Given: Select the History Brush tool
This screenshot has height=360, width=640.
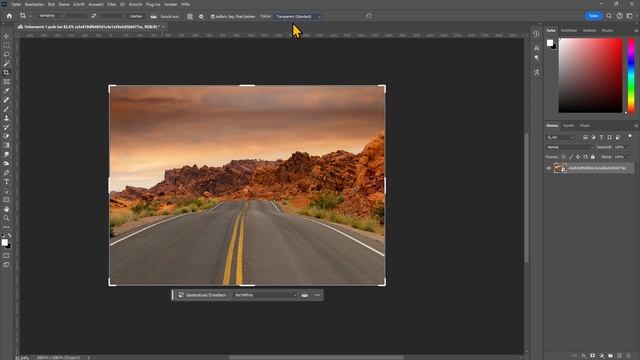Looking at the screenshot, I should pos(6,127).
